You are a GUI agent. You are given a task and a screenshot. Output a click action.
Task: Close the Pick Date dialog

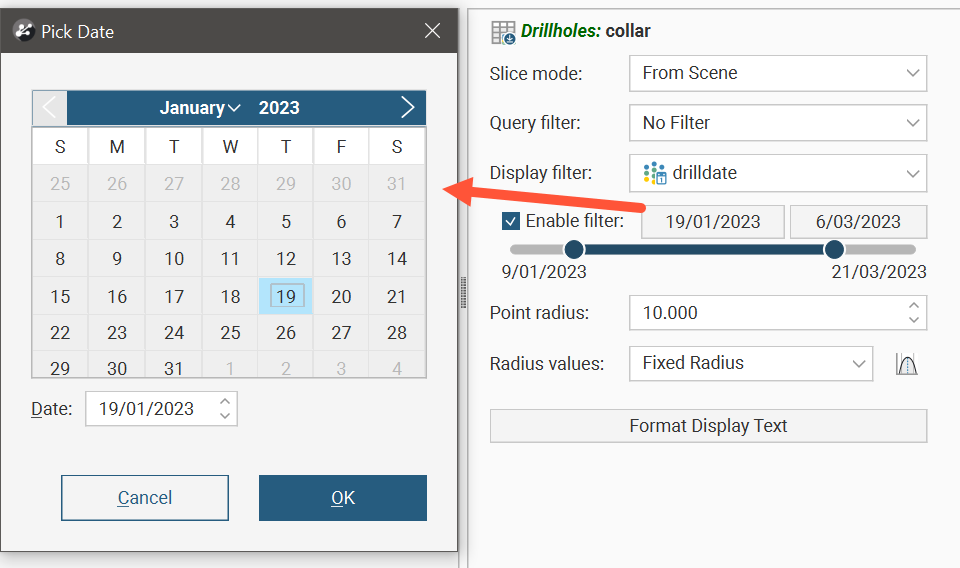[432, 31]
